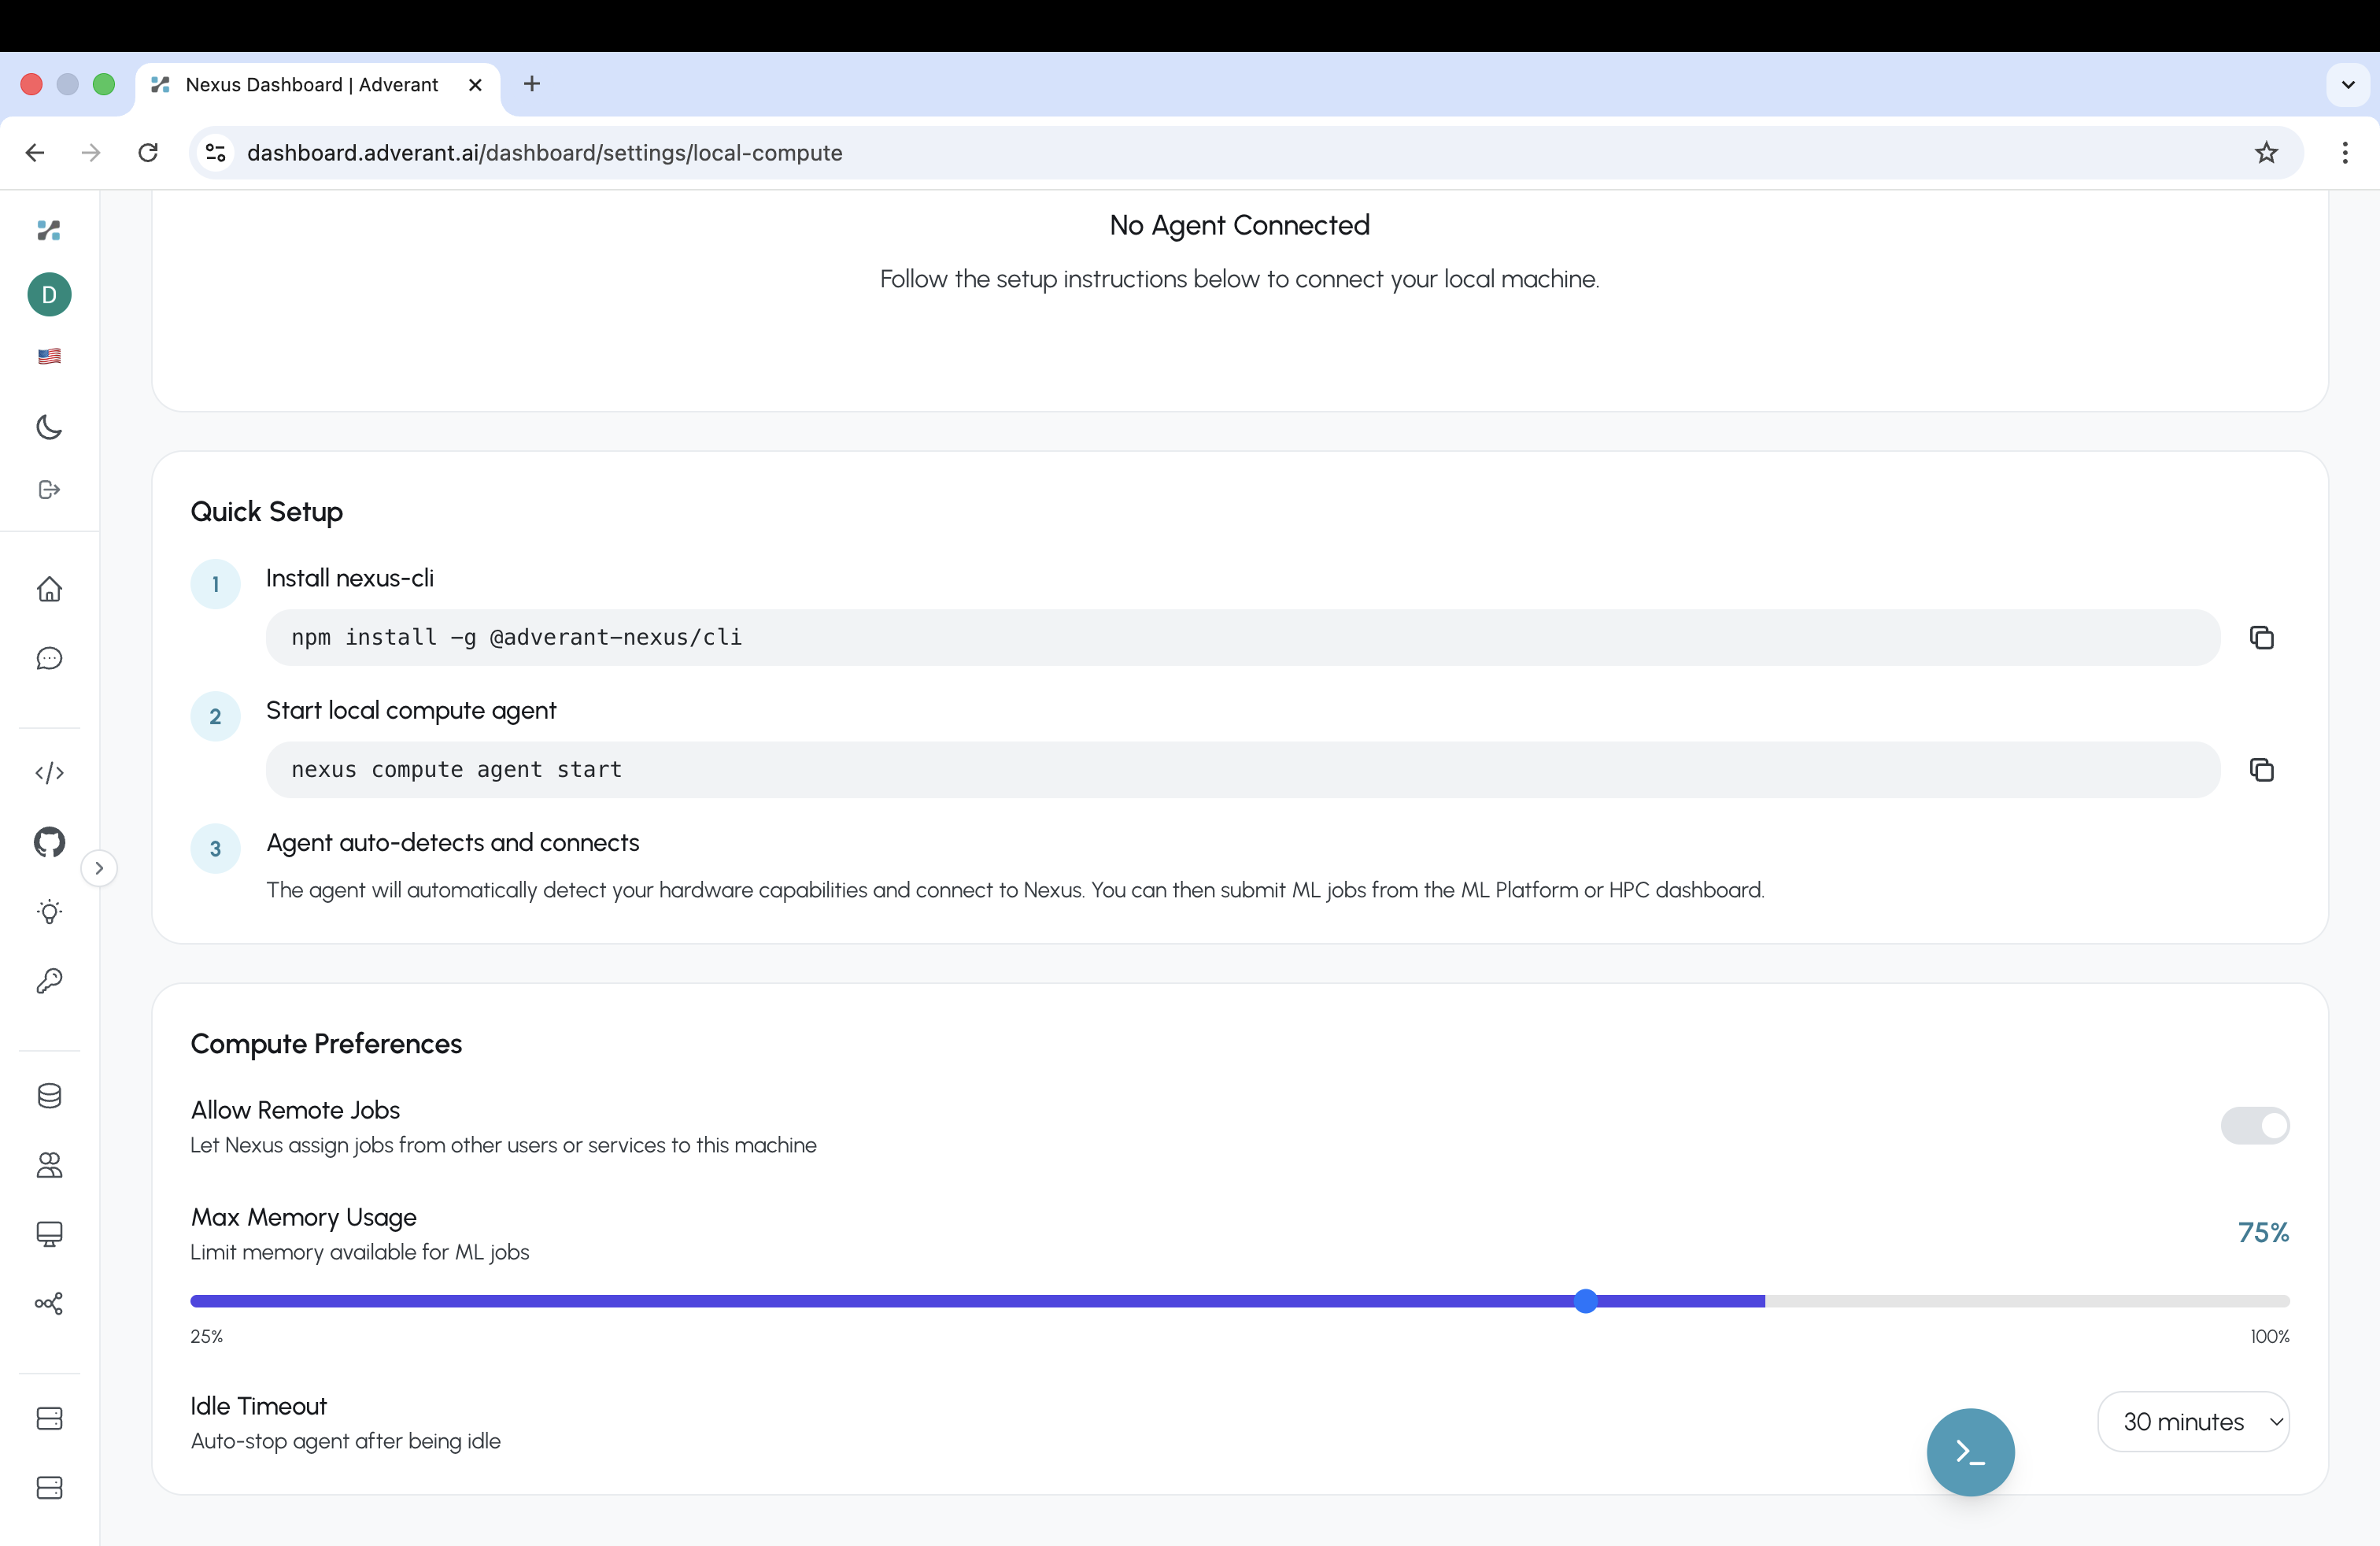Open the GitHub sidebar icon
2380x1546 pixels.
tap(48, 842)
